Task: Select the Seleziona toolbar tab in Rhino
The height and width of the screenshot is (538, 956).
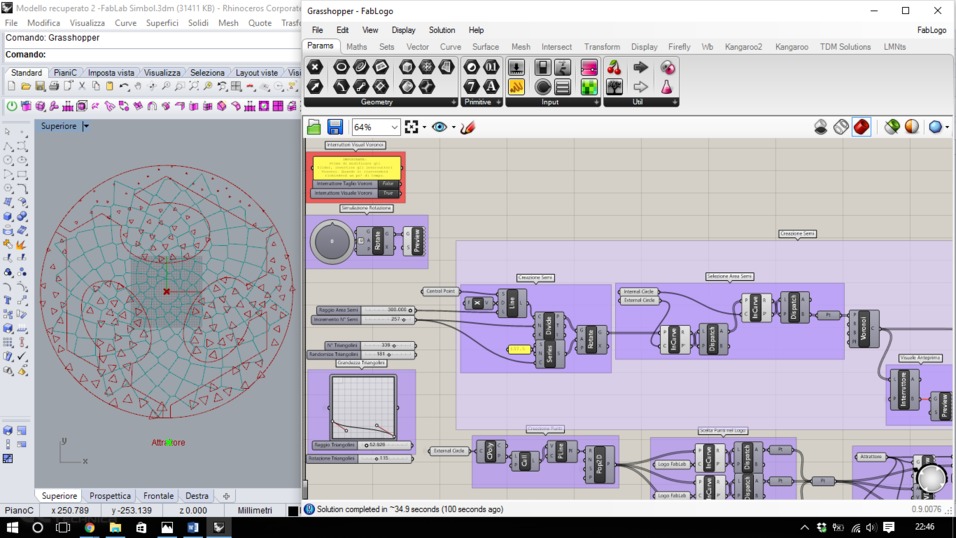Action: pyautogui.click(x=207, y=73)
